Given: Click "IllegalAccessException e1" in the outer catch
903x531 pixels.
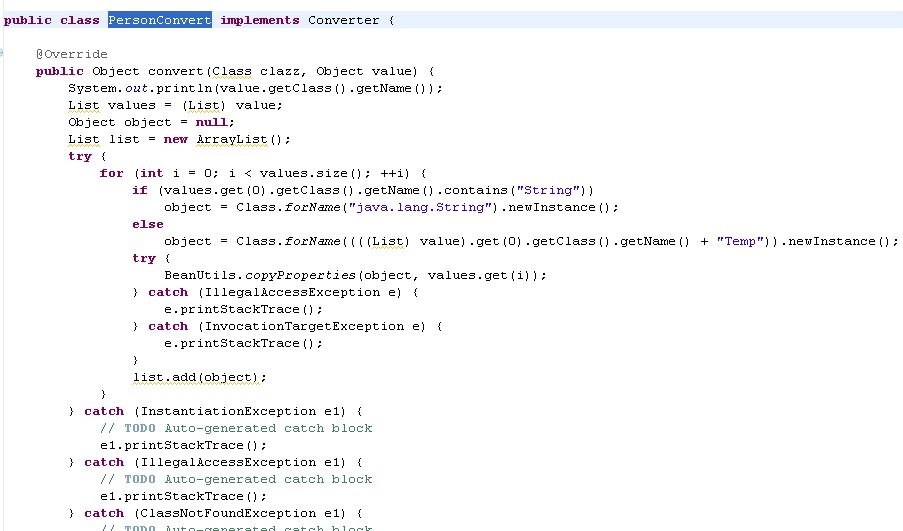Looking at the screenshot, I should pos(238,462).
